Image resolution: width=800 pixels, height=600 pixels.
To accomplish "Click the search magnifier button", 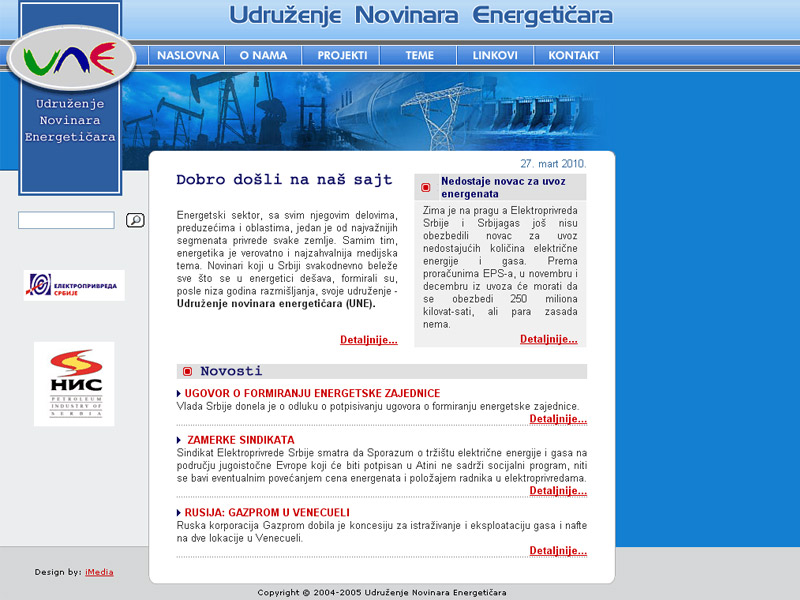I will point(135,220).
